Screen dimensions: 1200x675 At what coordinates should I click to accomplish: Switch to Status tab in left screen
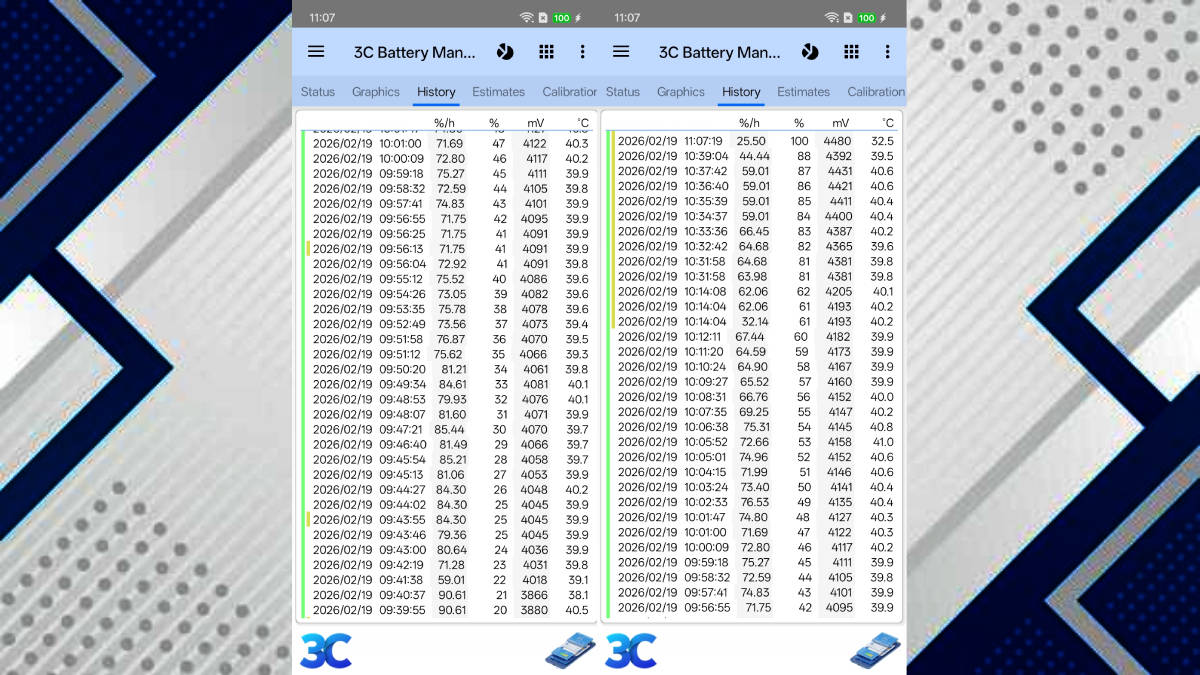tap(318, 91)
